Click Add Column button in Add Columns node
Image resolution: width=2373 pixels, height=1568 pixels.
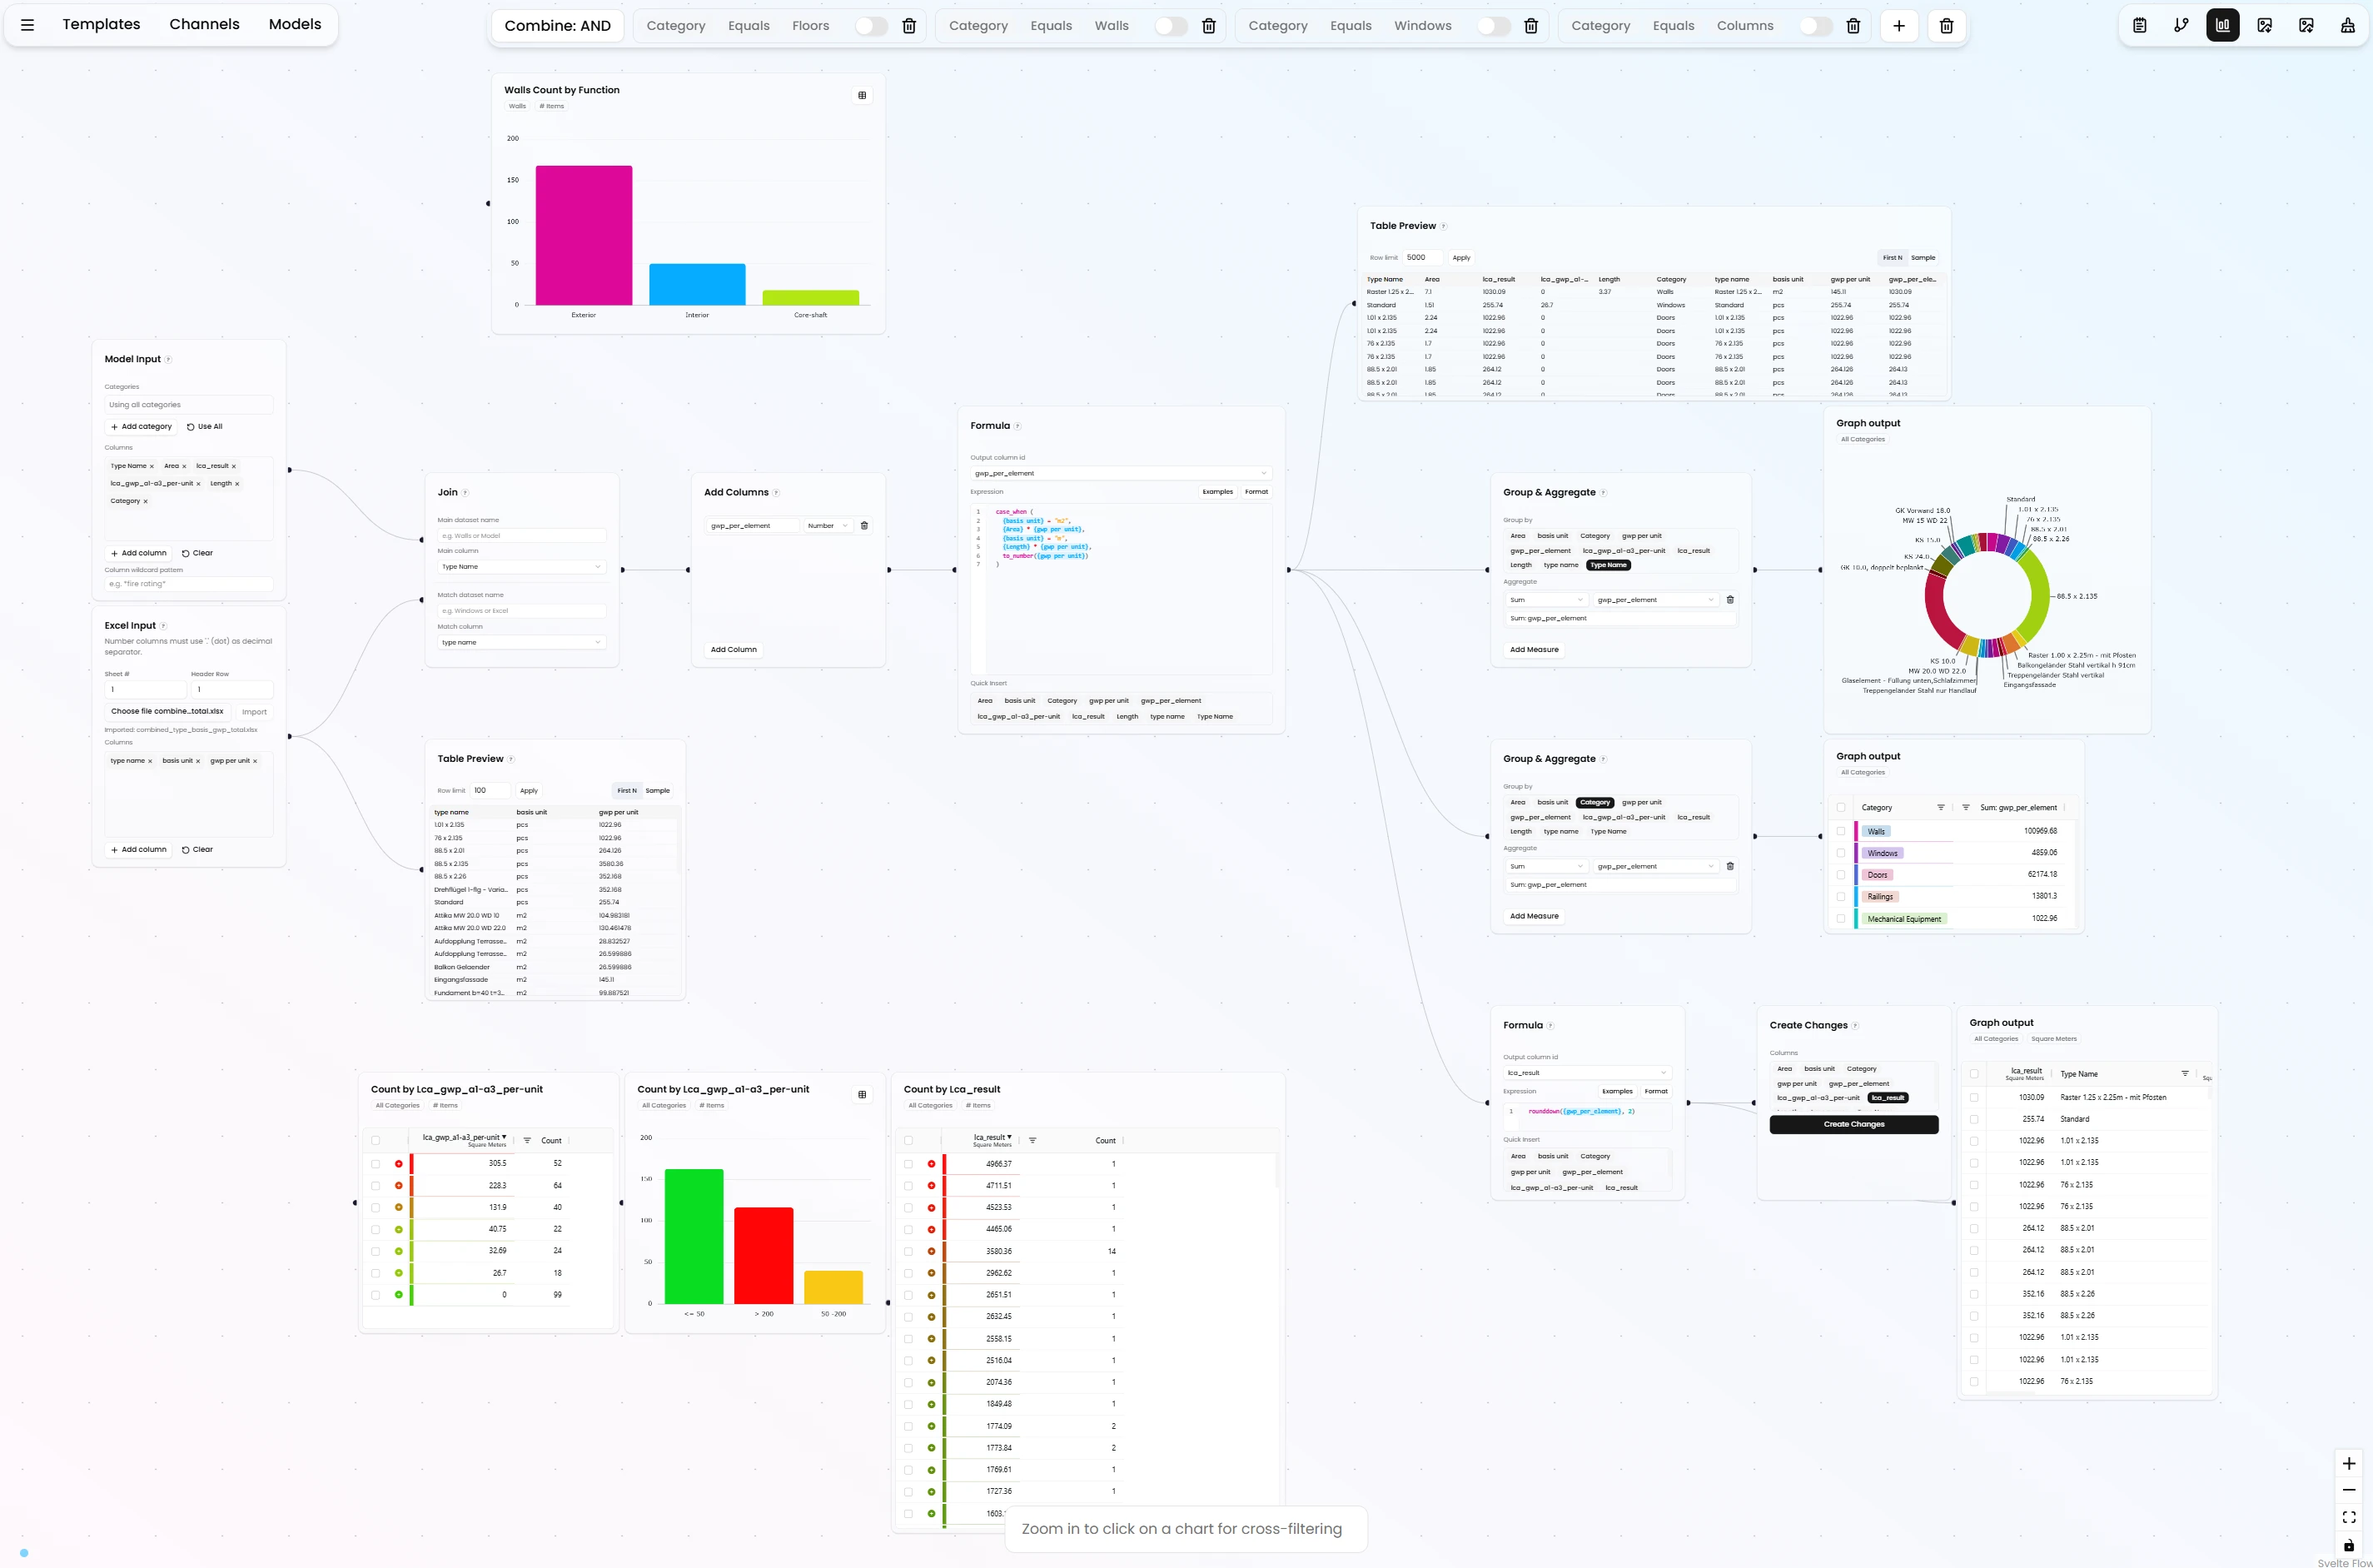click(x=733, y=650)
